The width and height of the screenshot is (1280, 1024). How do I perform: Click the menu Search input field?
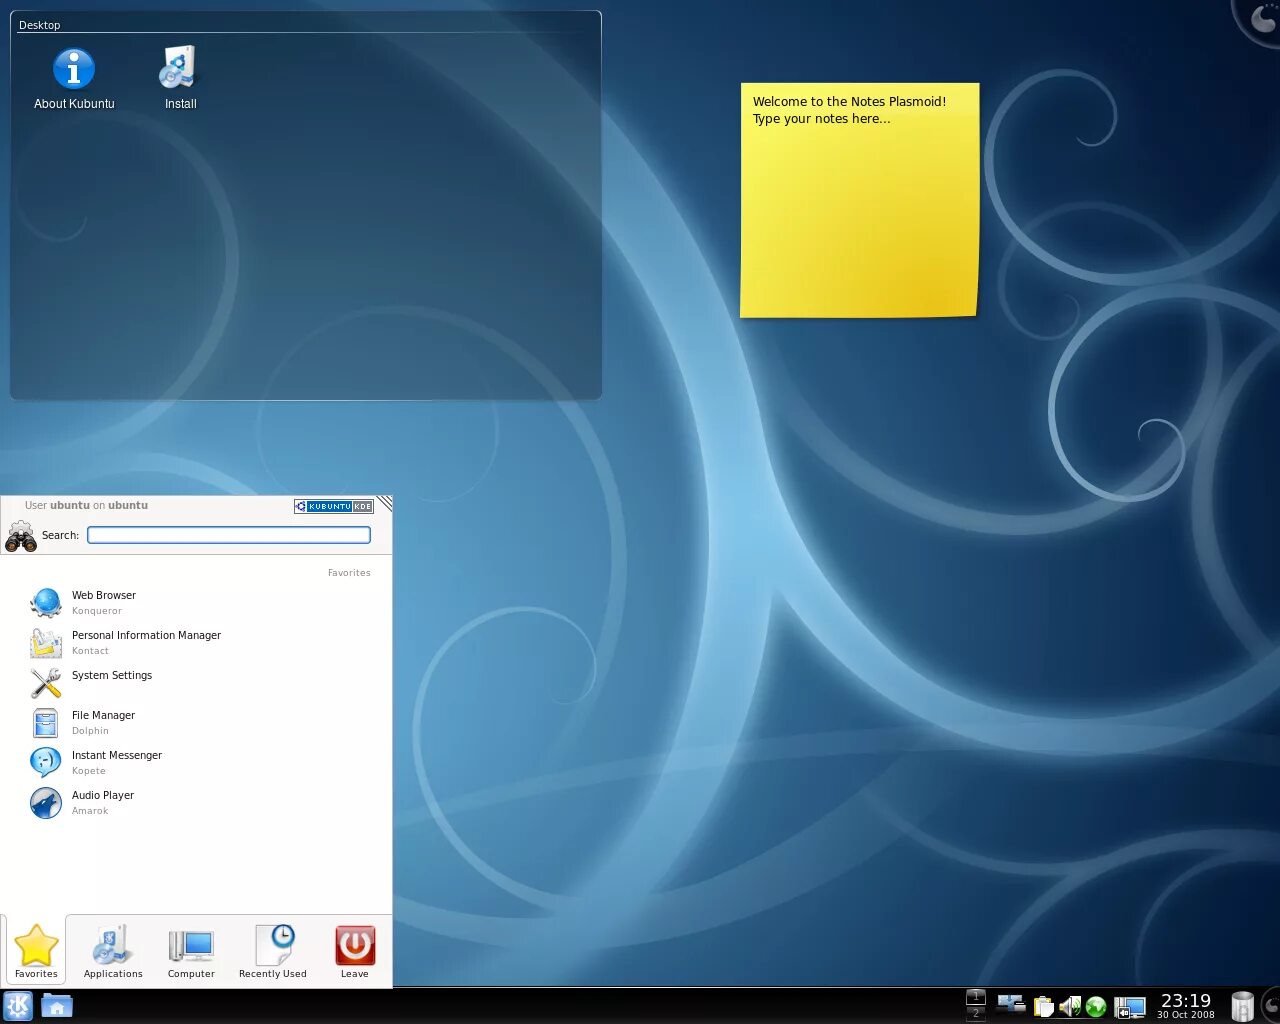229,535
